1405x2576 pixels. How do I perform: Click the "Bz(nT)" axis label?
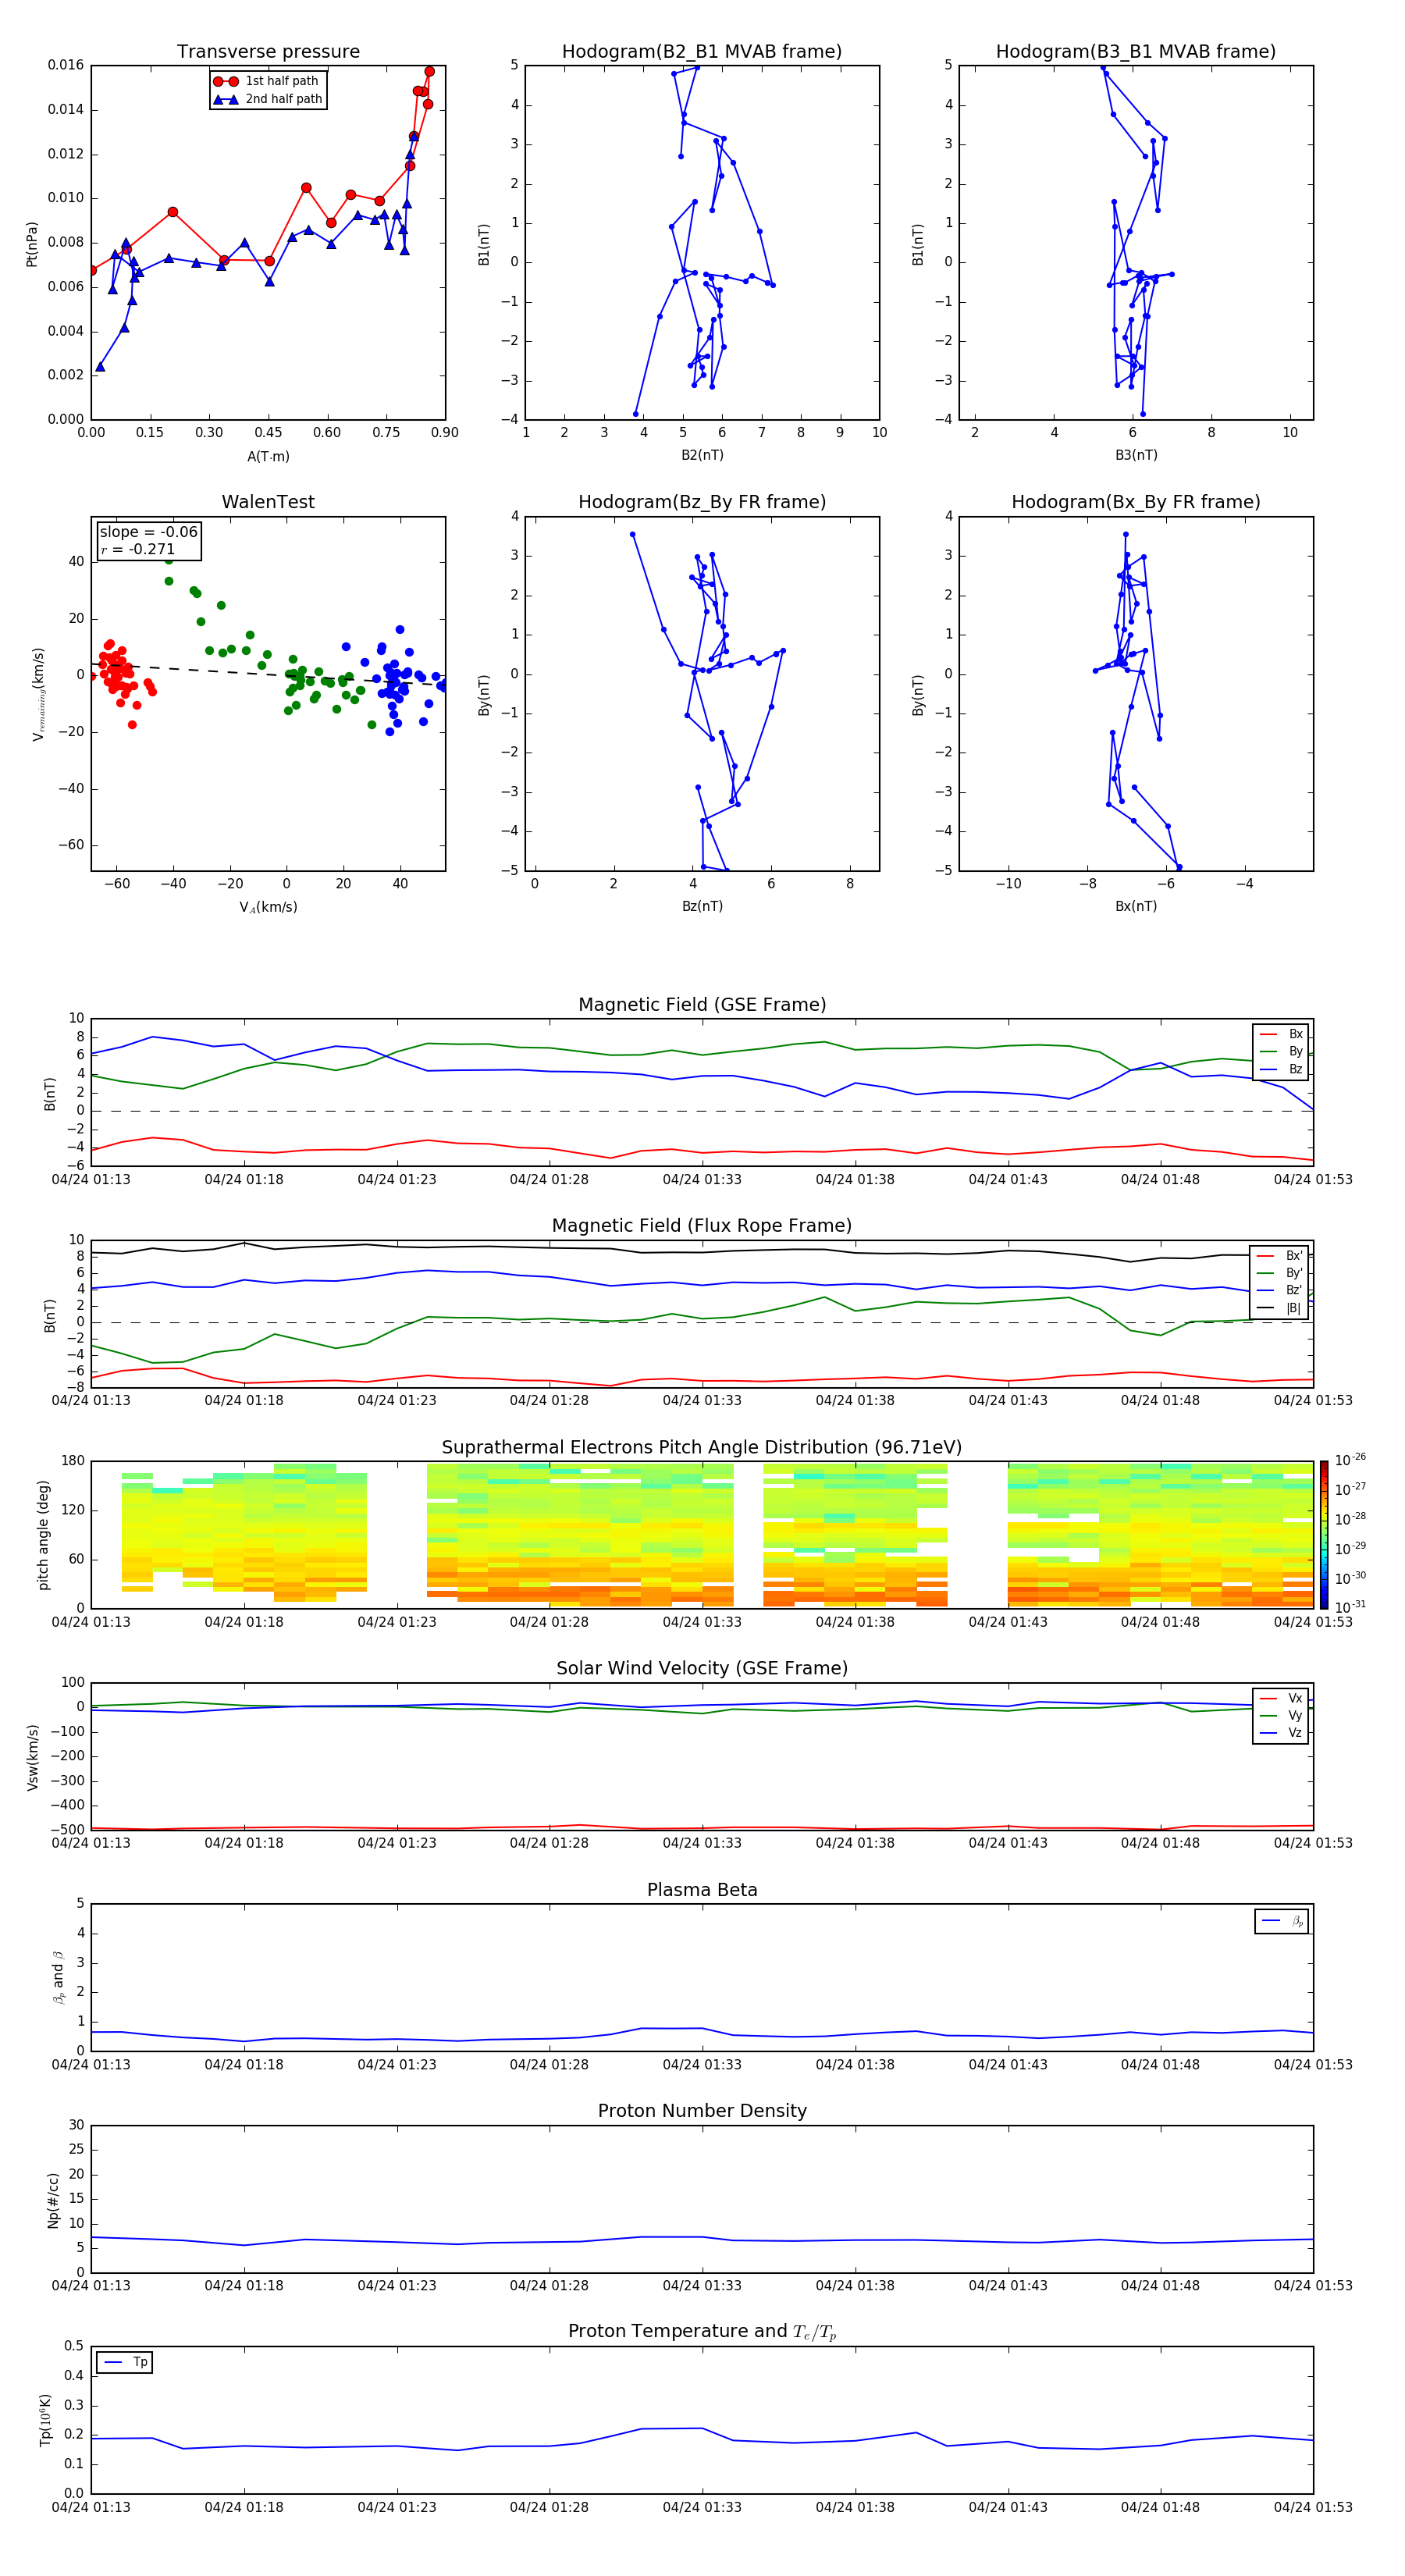[x=702, y=906]
